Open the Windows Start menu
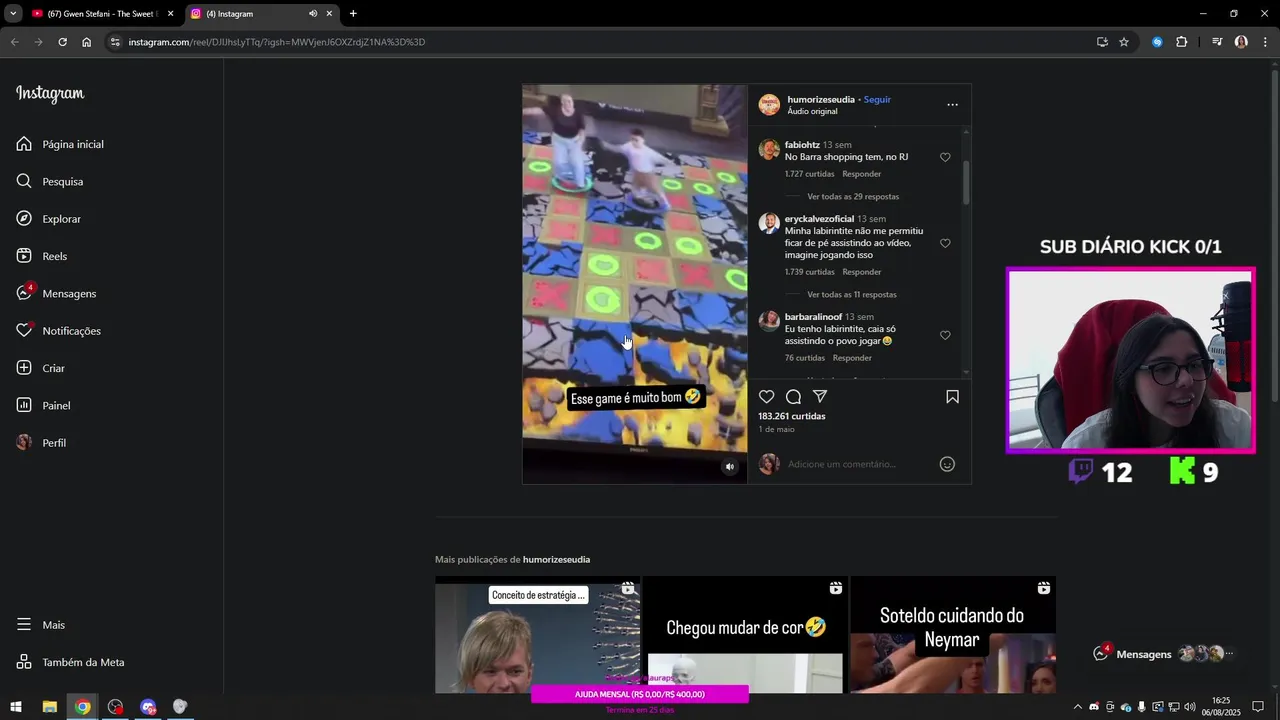 16,707
